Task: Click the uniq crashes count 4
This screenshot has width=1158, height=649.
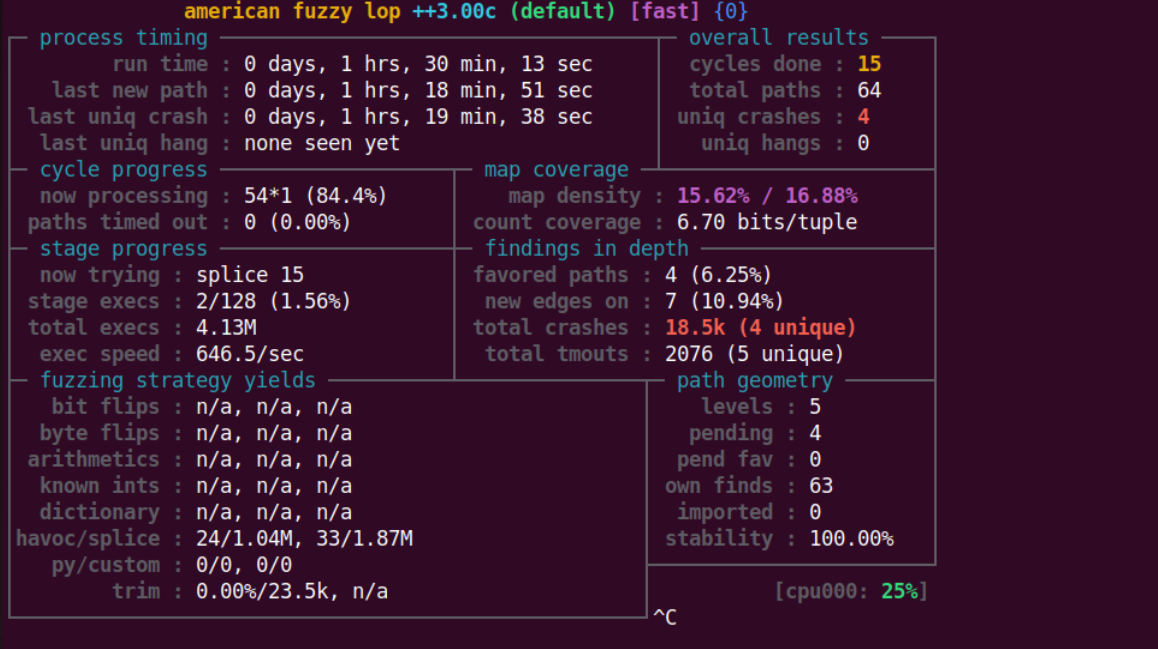Action: click(863, 117)
